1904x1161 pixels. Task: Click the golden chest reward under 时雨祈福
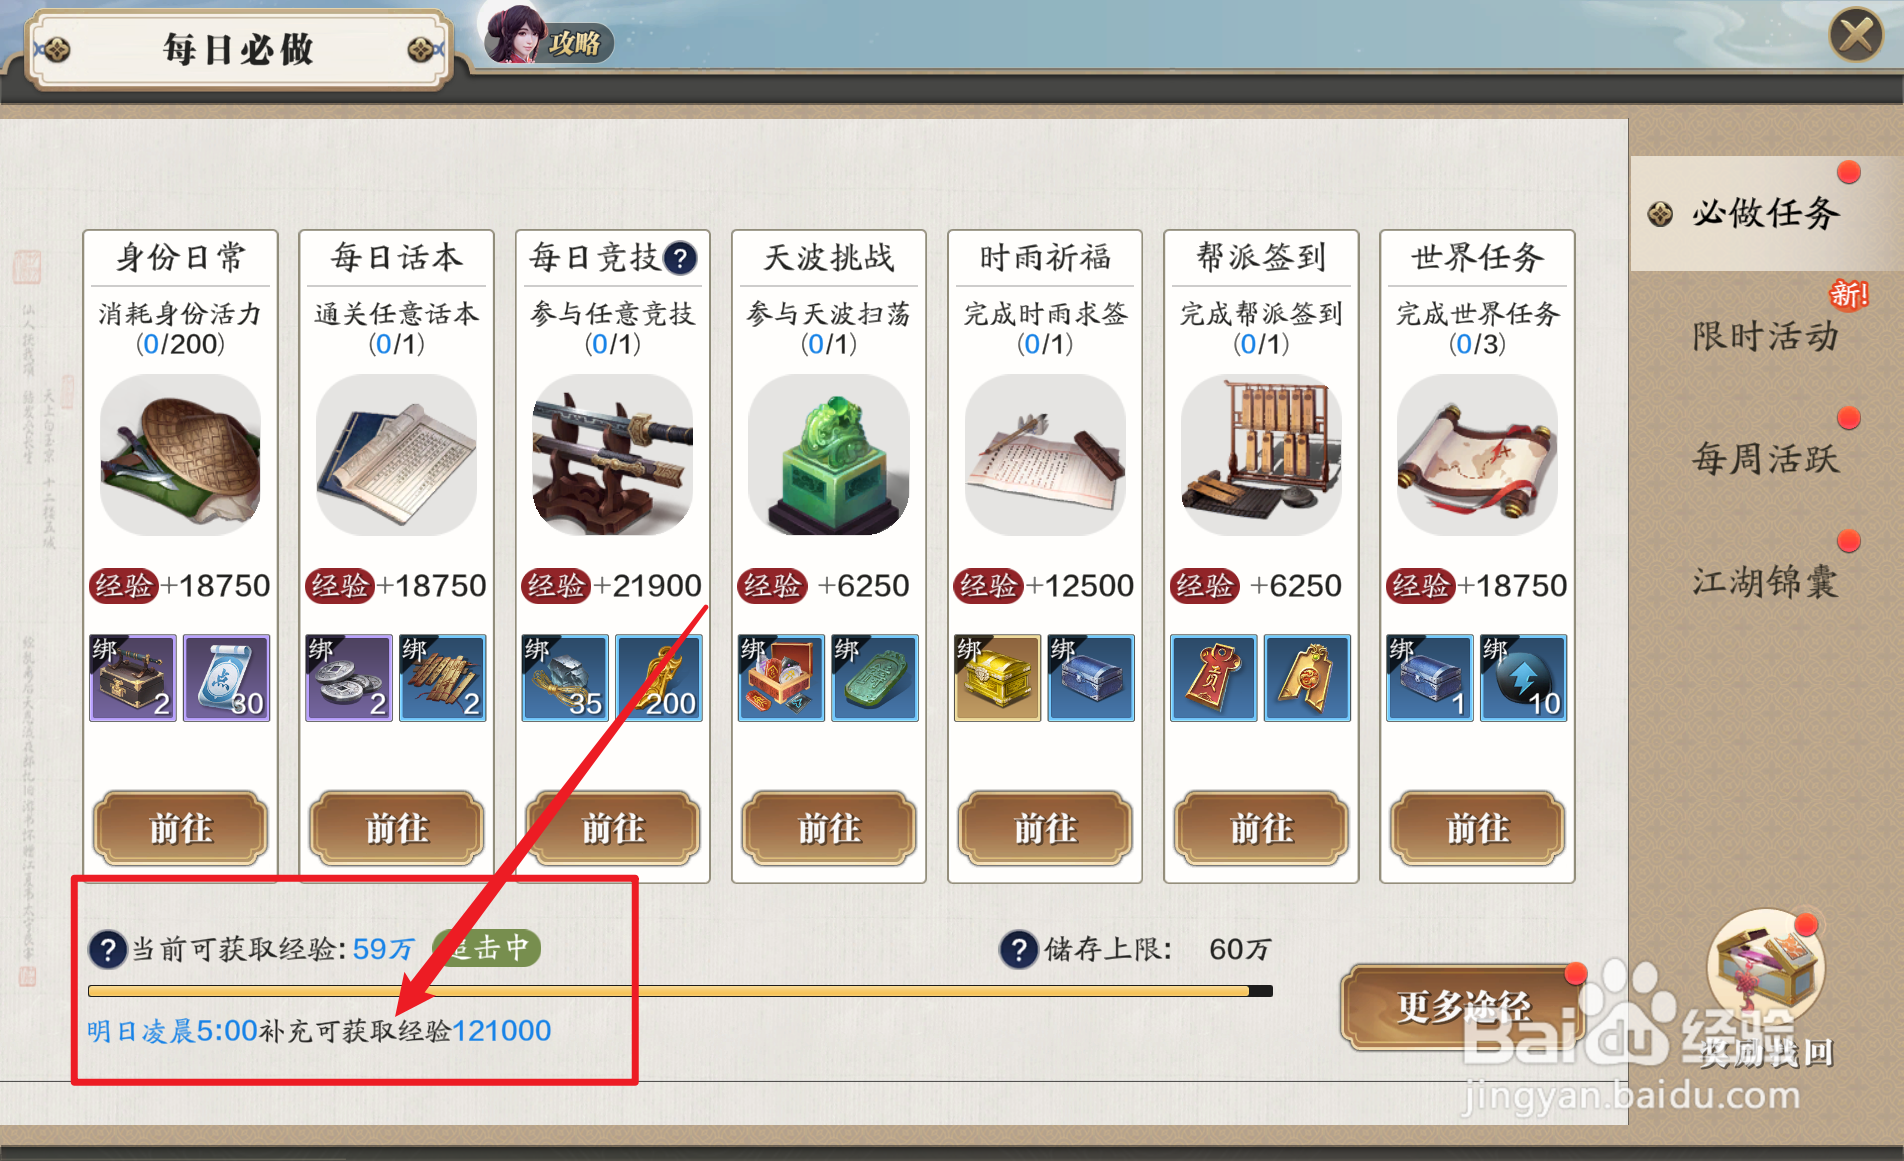(x=997, y=678)
